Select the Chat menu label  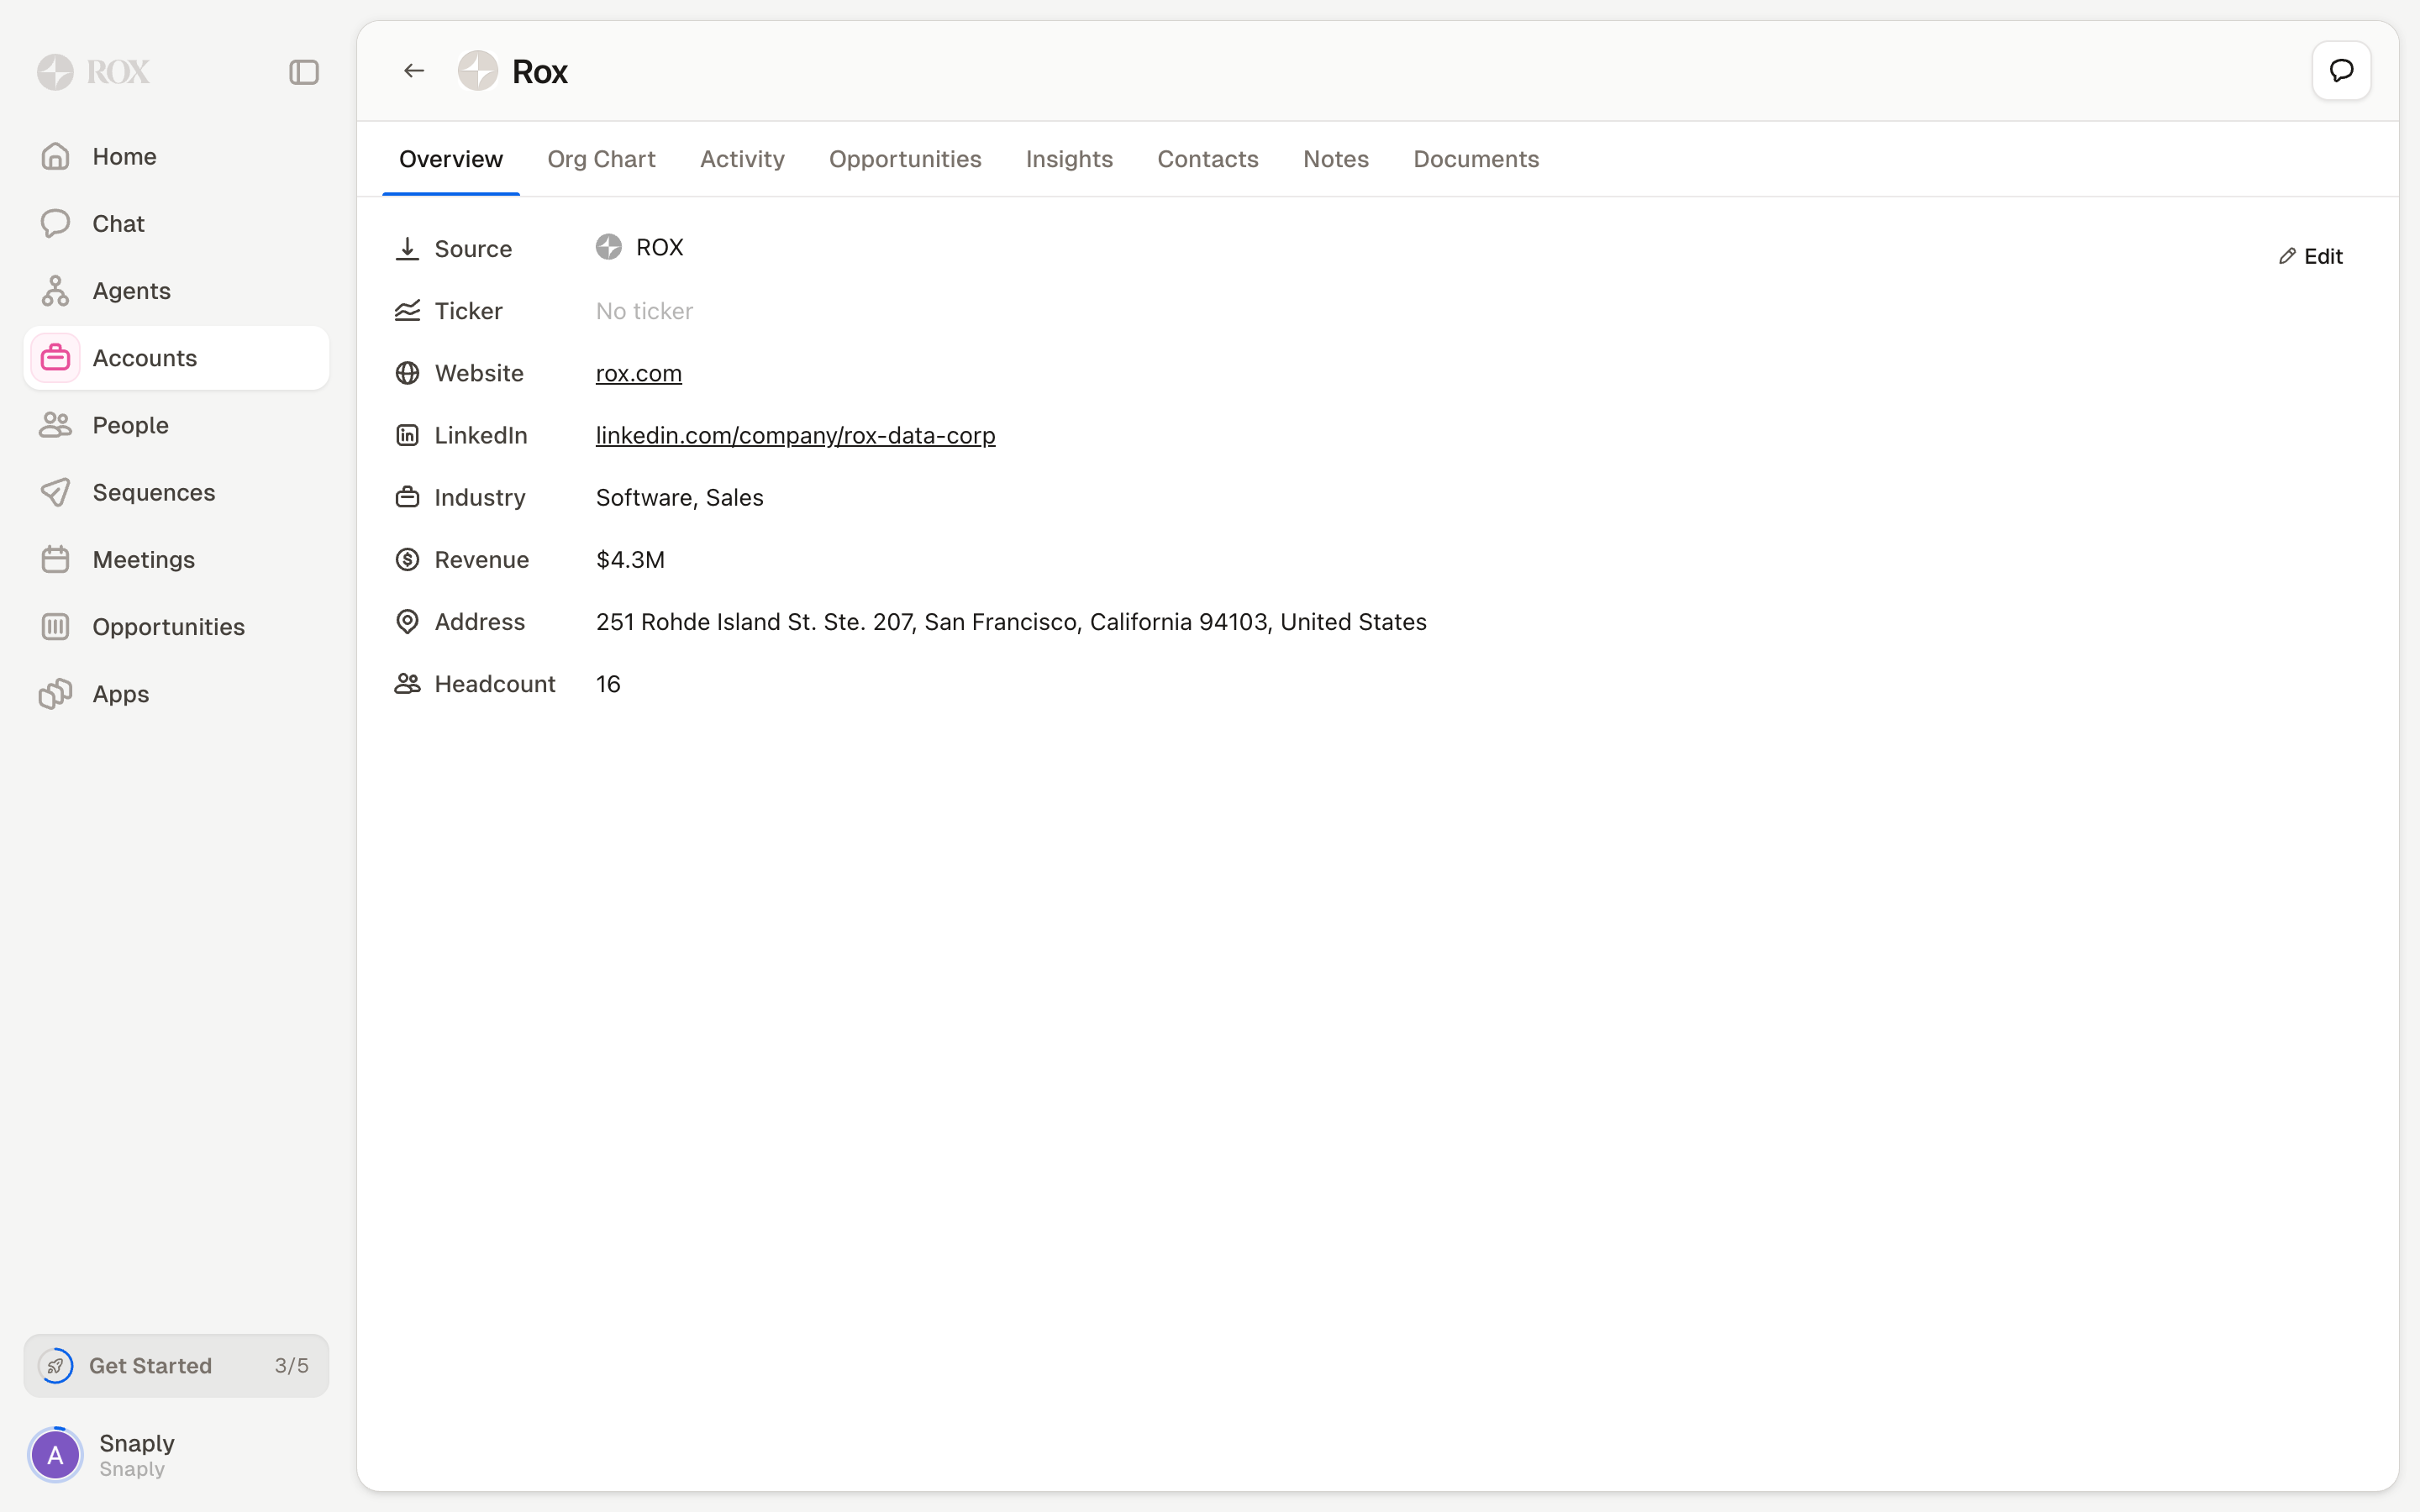119,223
